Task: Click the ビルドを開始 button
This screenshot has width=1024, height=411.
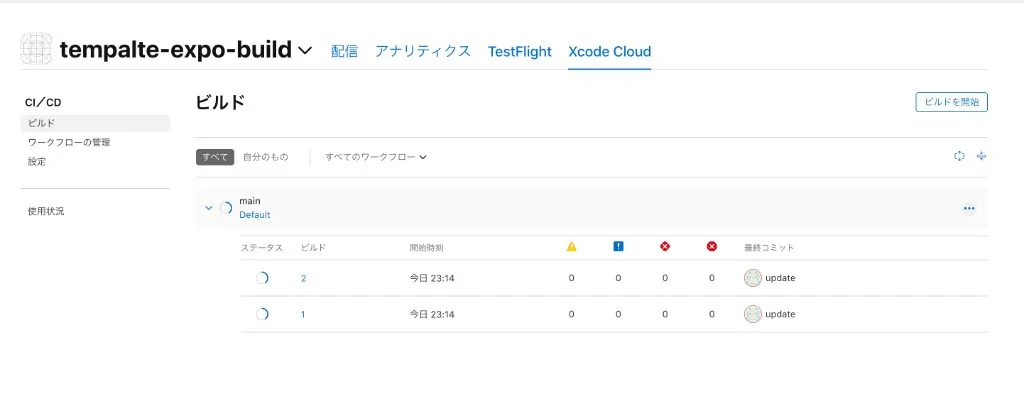Action: pos(952,102)
